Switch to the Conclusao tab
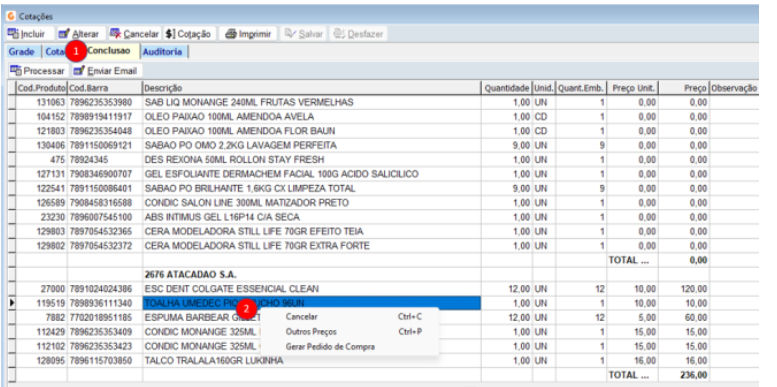 [109, 51]
